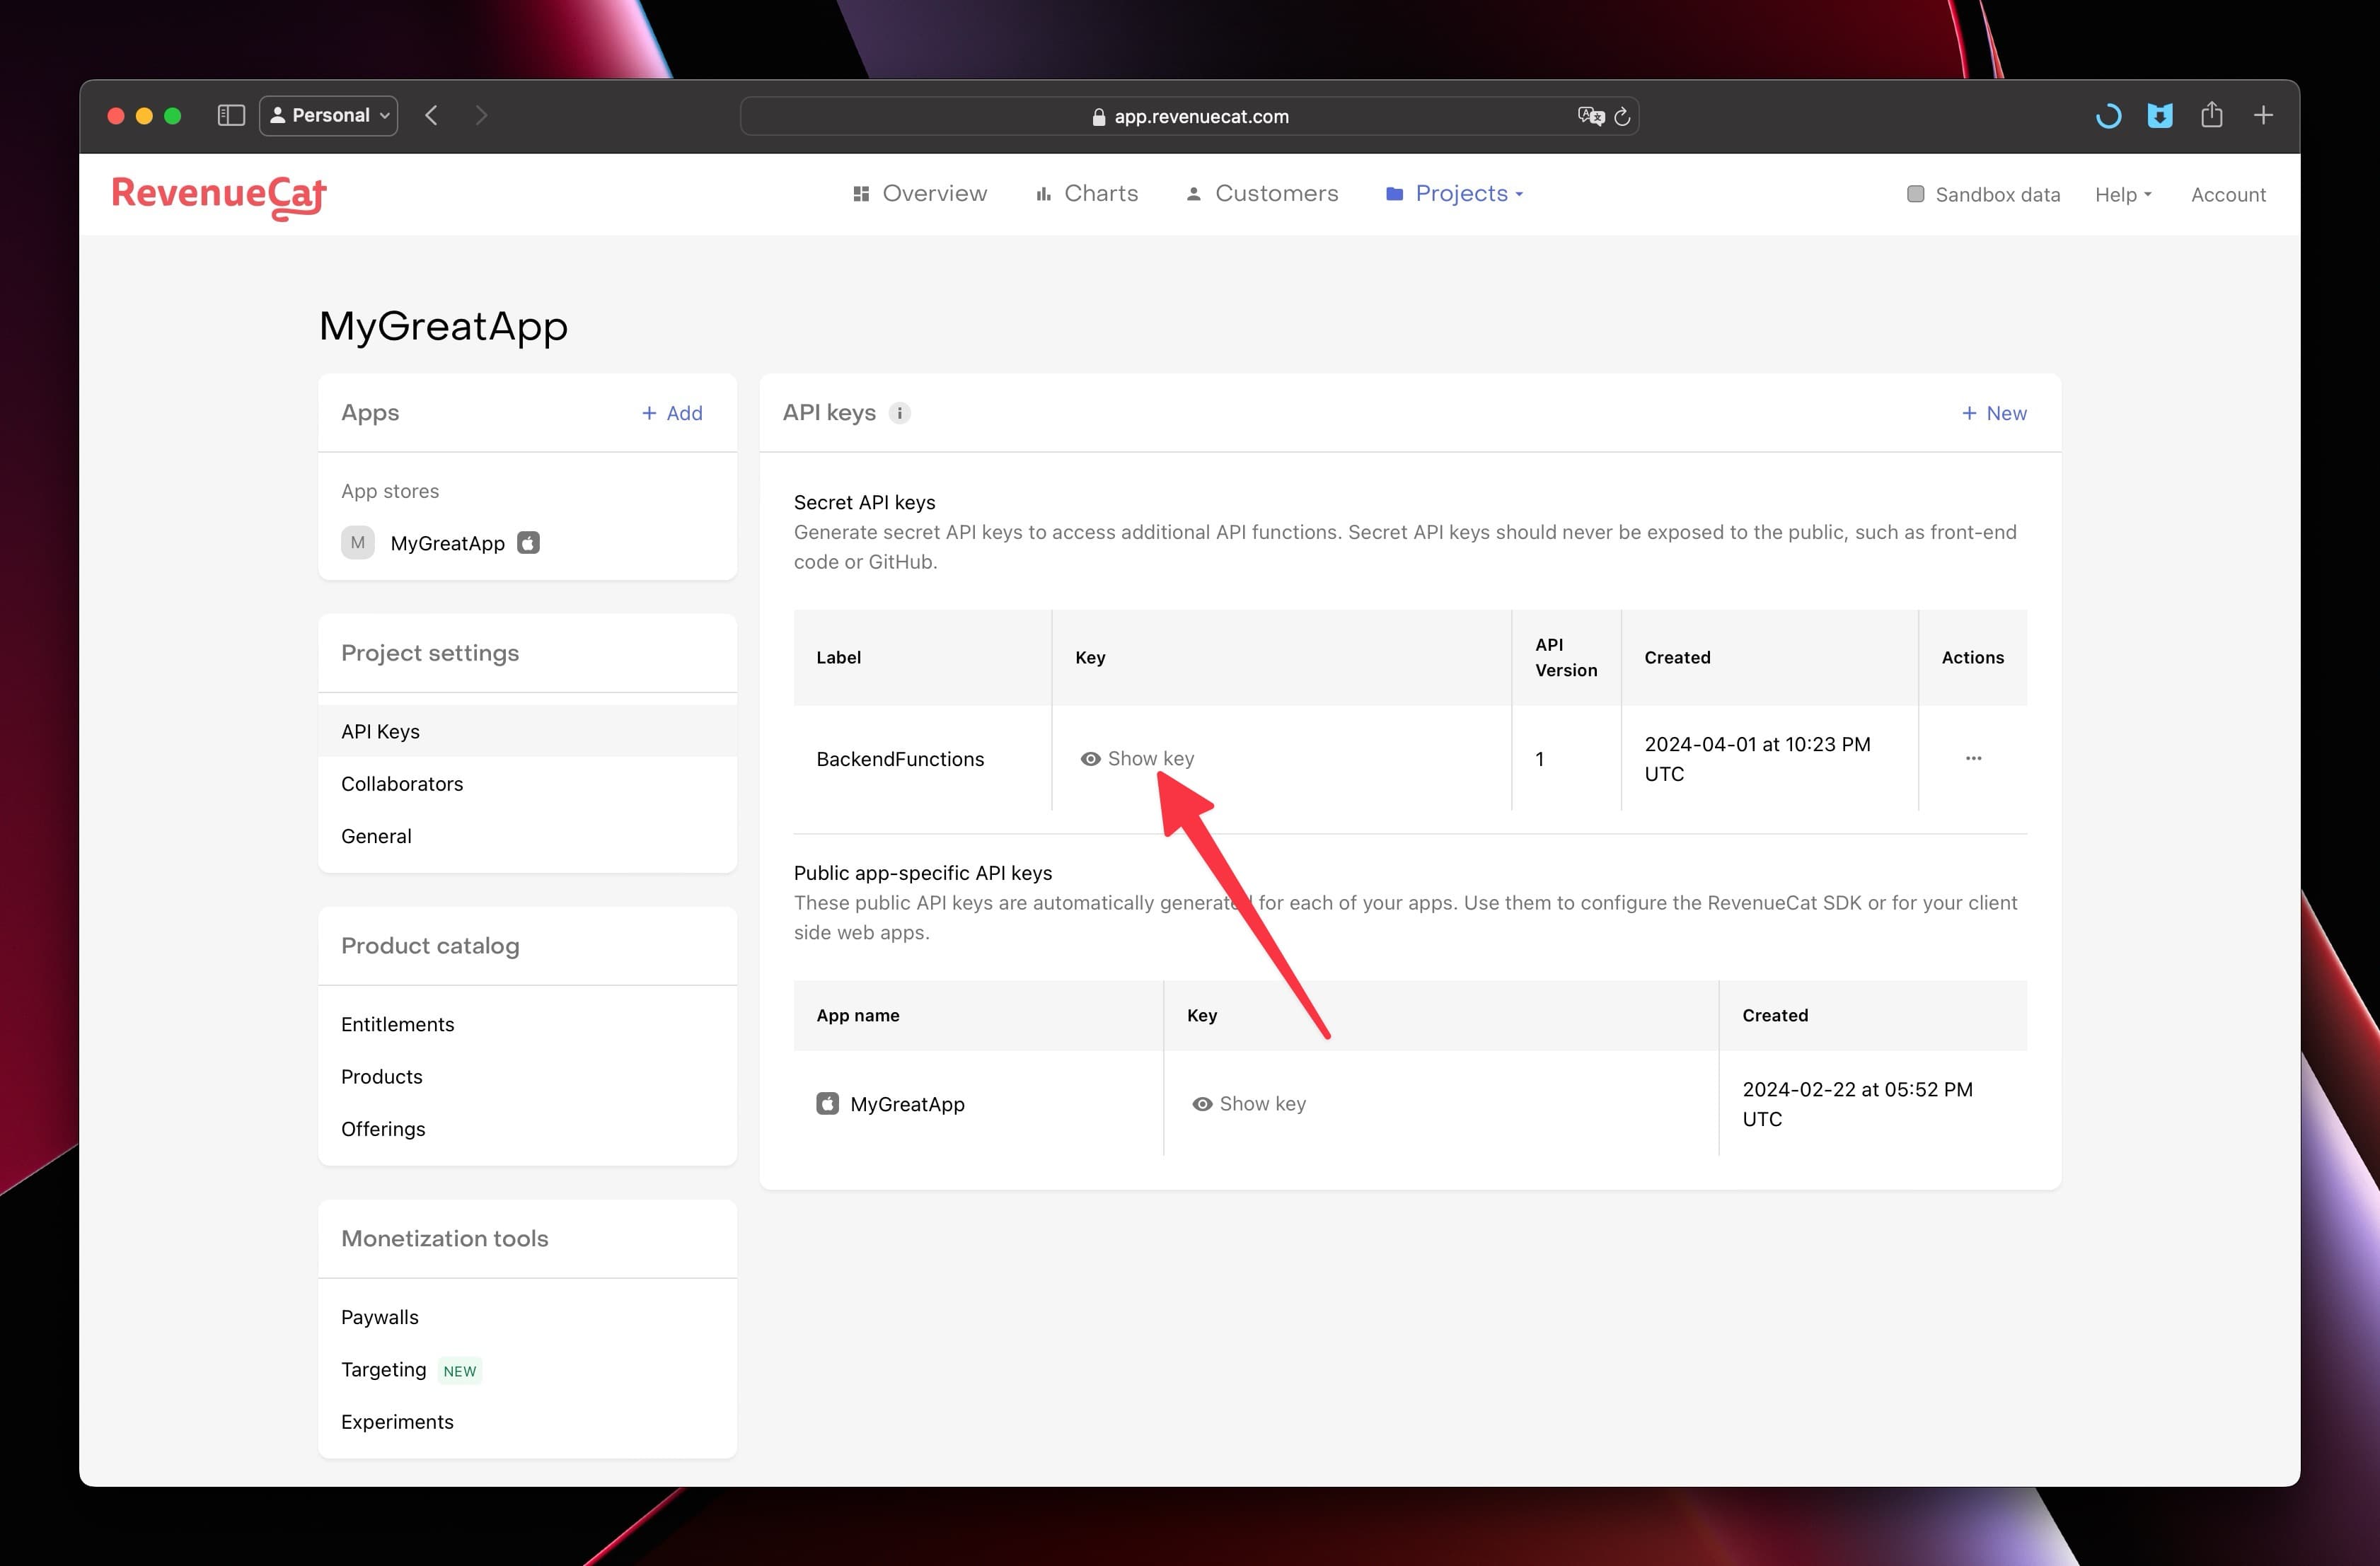This screenshot has width=2380, height=1566.
Task: Click Apple badge next to MyGreatApp in App stores
Action: pos(528,543)
